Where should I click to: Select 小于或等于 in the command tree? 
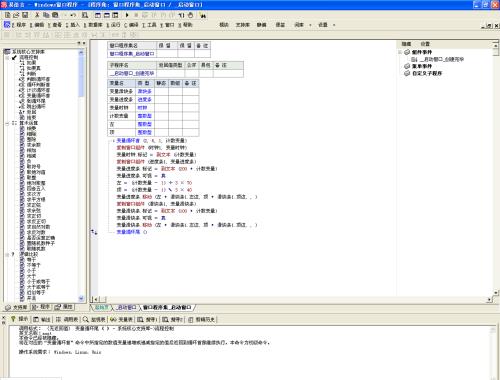click(x=38, y=282)
